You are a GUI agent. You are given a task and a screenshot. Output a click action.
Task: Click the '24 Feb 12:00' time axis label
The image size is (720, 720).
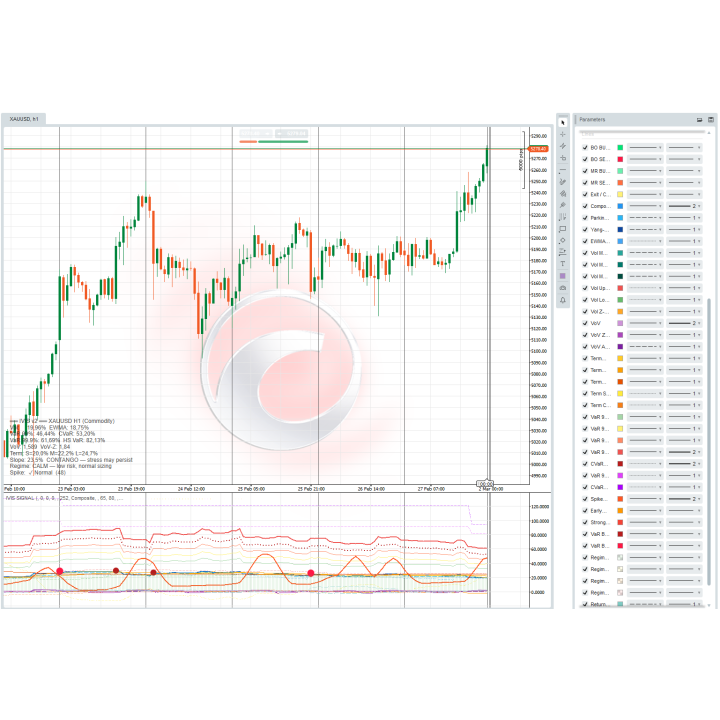pos(191,489)
